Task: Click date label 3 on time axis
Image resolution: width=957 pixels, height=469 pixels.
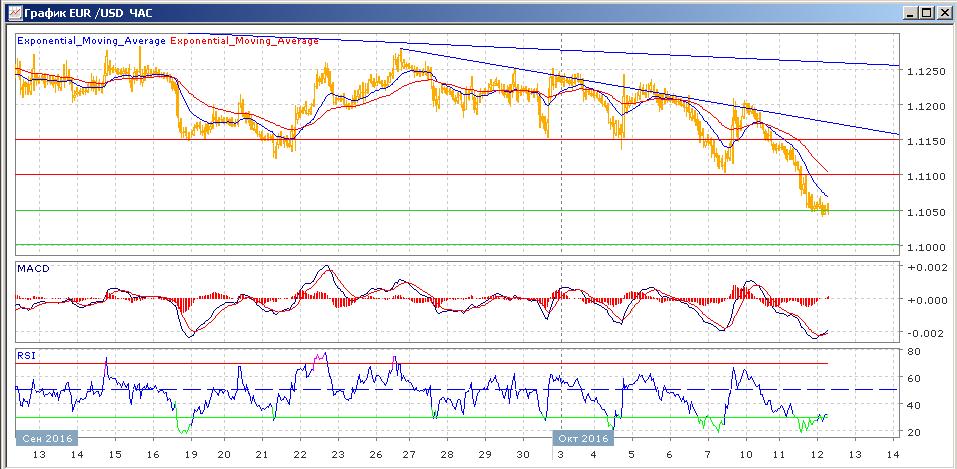Action: click(x=560, y=455)
